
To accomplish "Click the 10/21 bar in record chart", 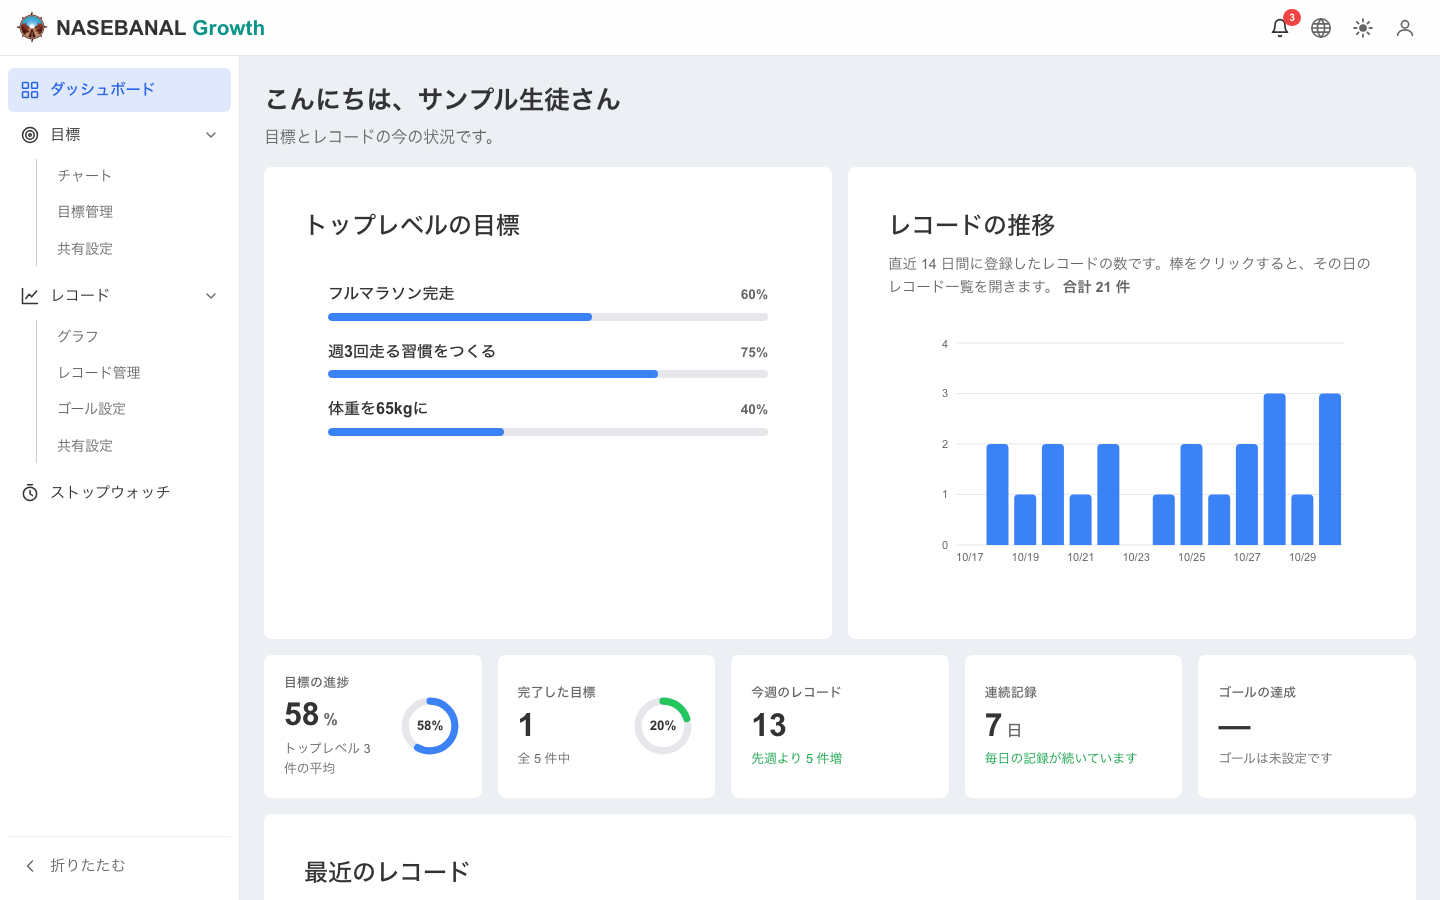I will (x=1081, y=519).
